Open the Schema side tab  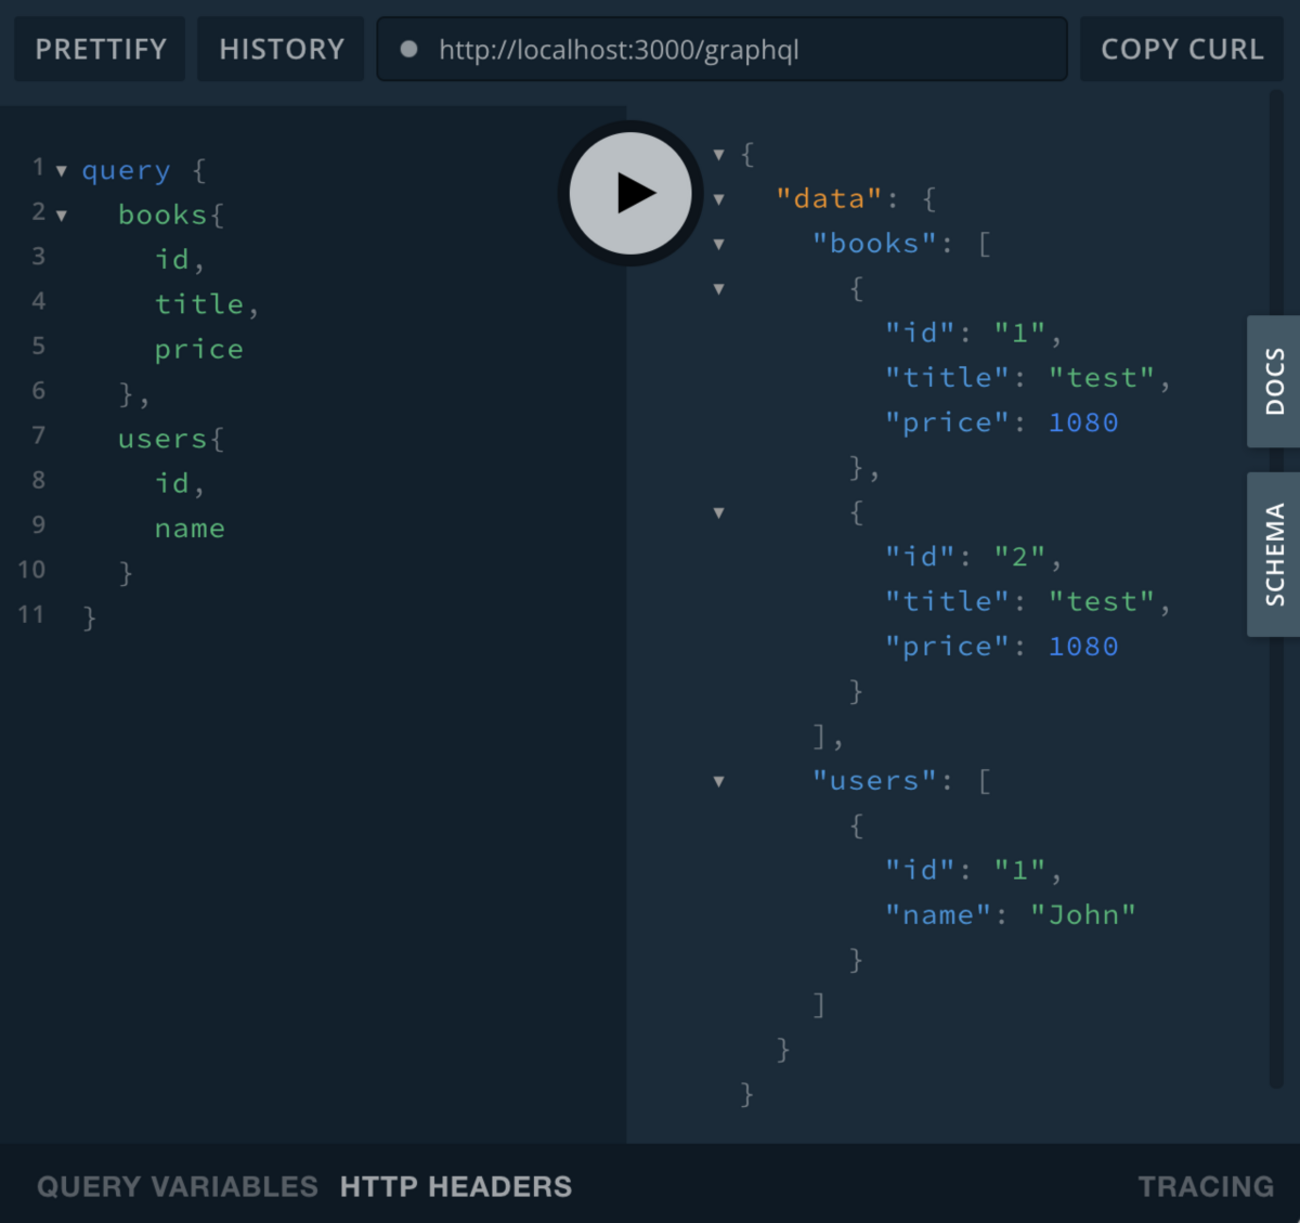pyautogui.click(x=1273, y=554)
